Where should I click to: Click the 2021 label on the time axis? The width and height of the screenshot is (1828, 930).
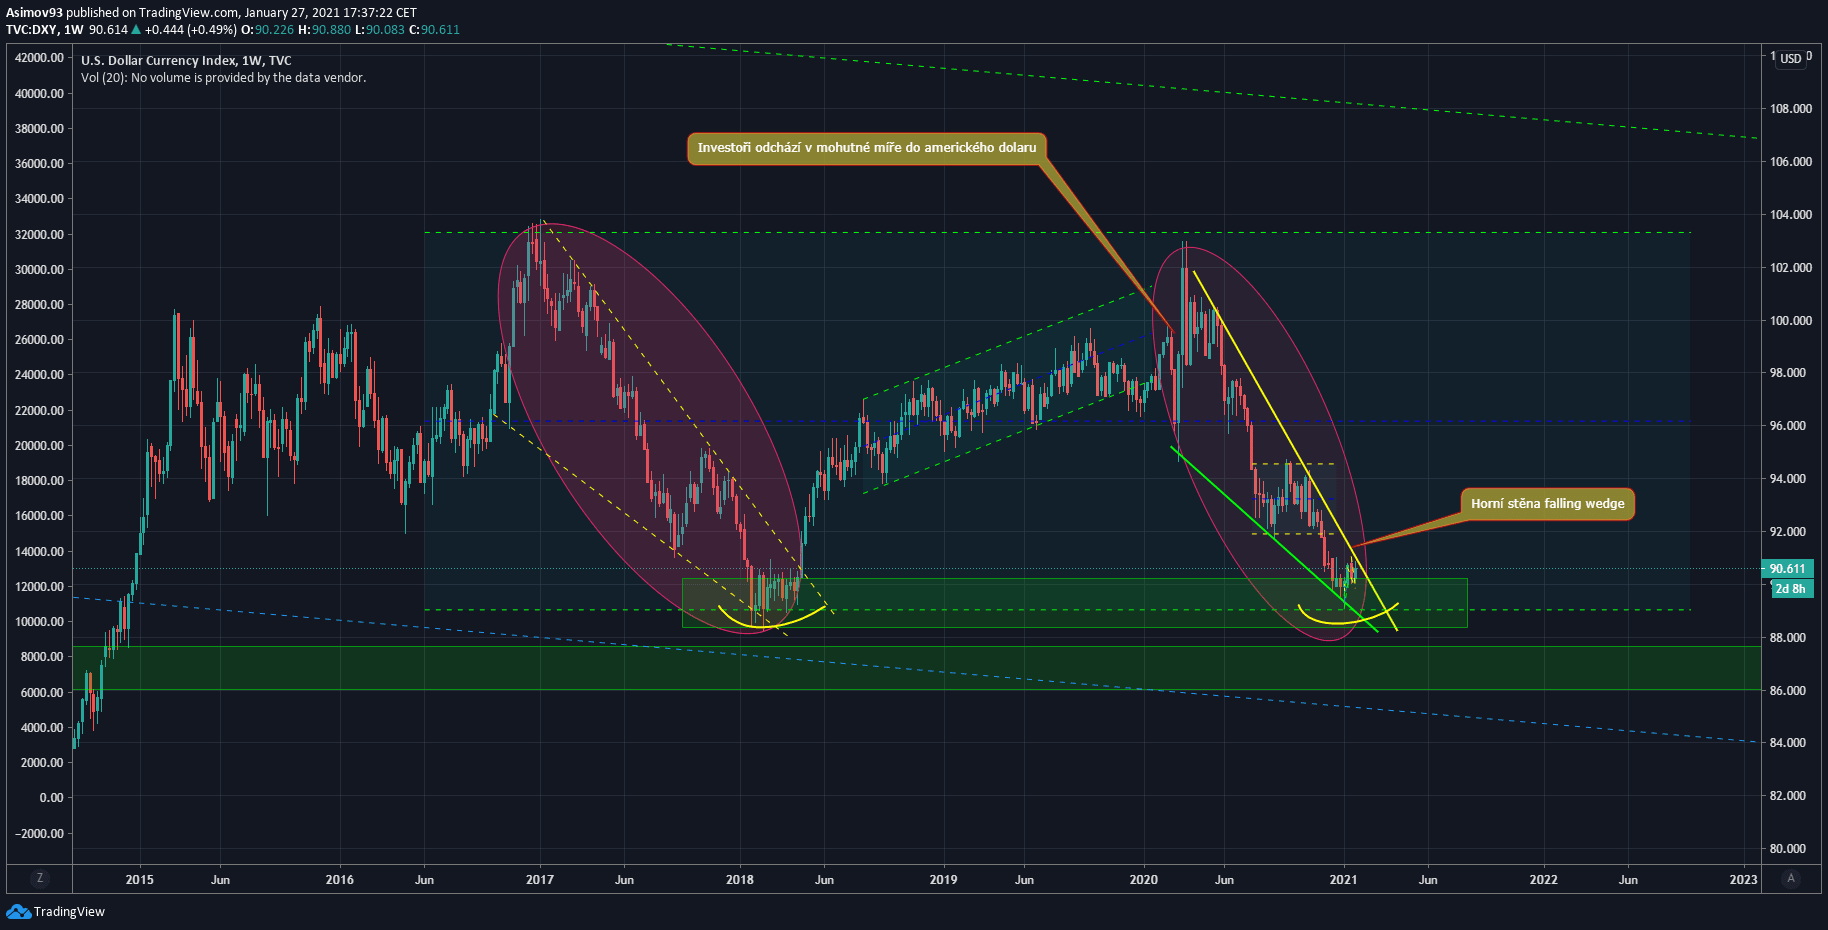click(x=1343, y=880)
